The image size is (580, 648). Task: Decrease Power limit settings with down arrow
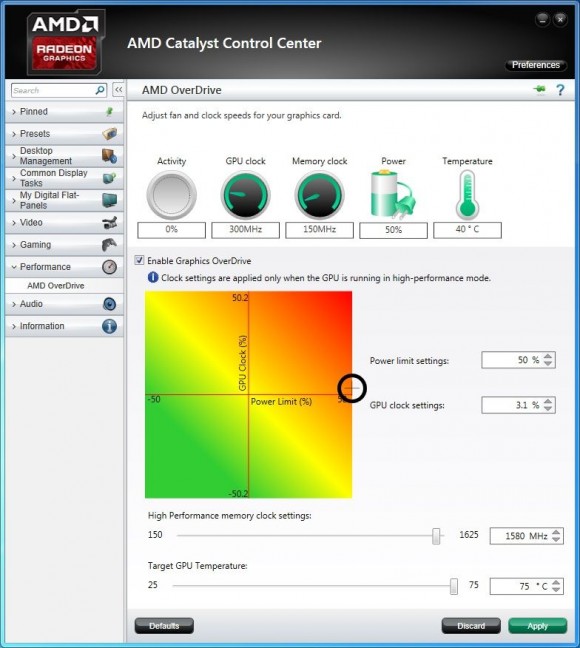click(548, 364)
